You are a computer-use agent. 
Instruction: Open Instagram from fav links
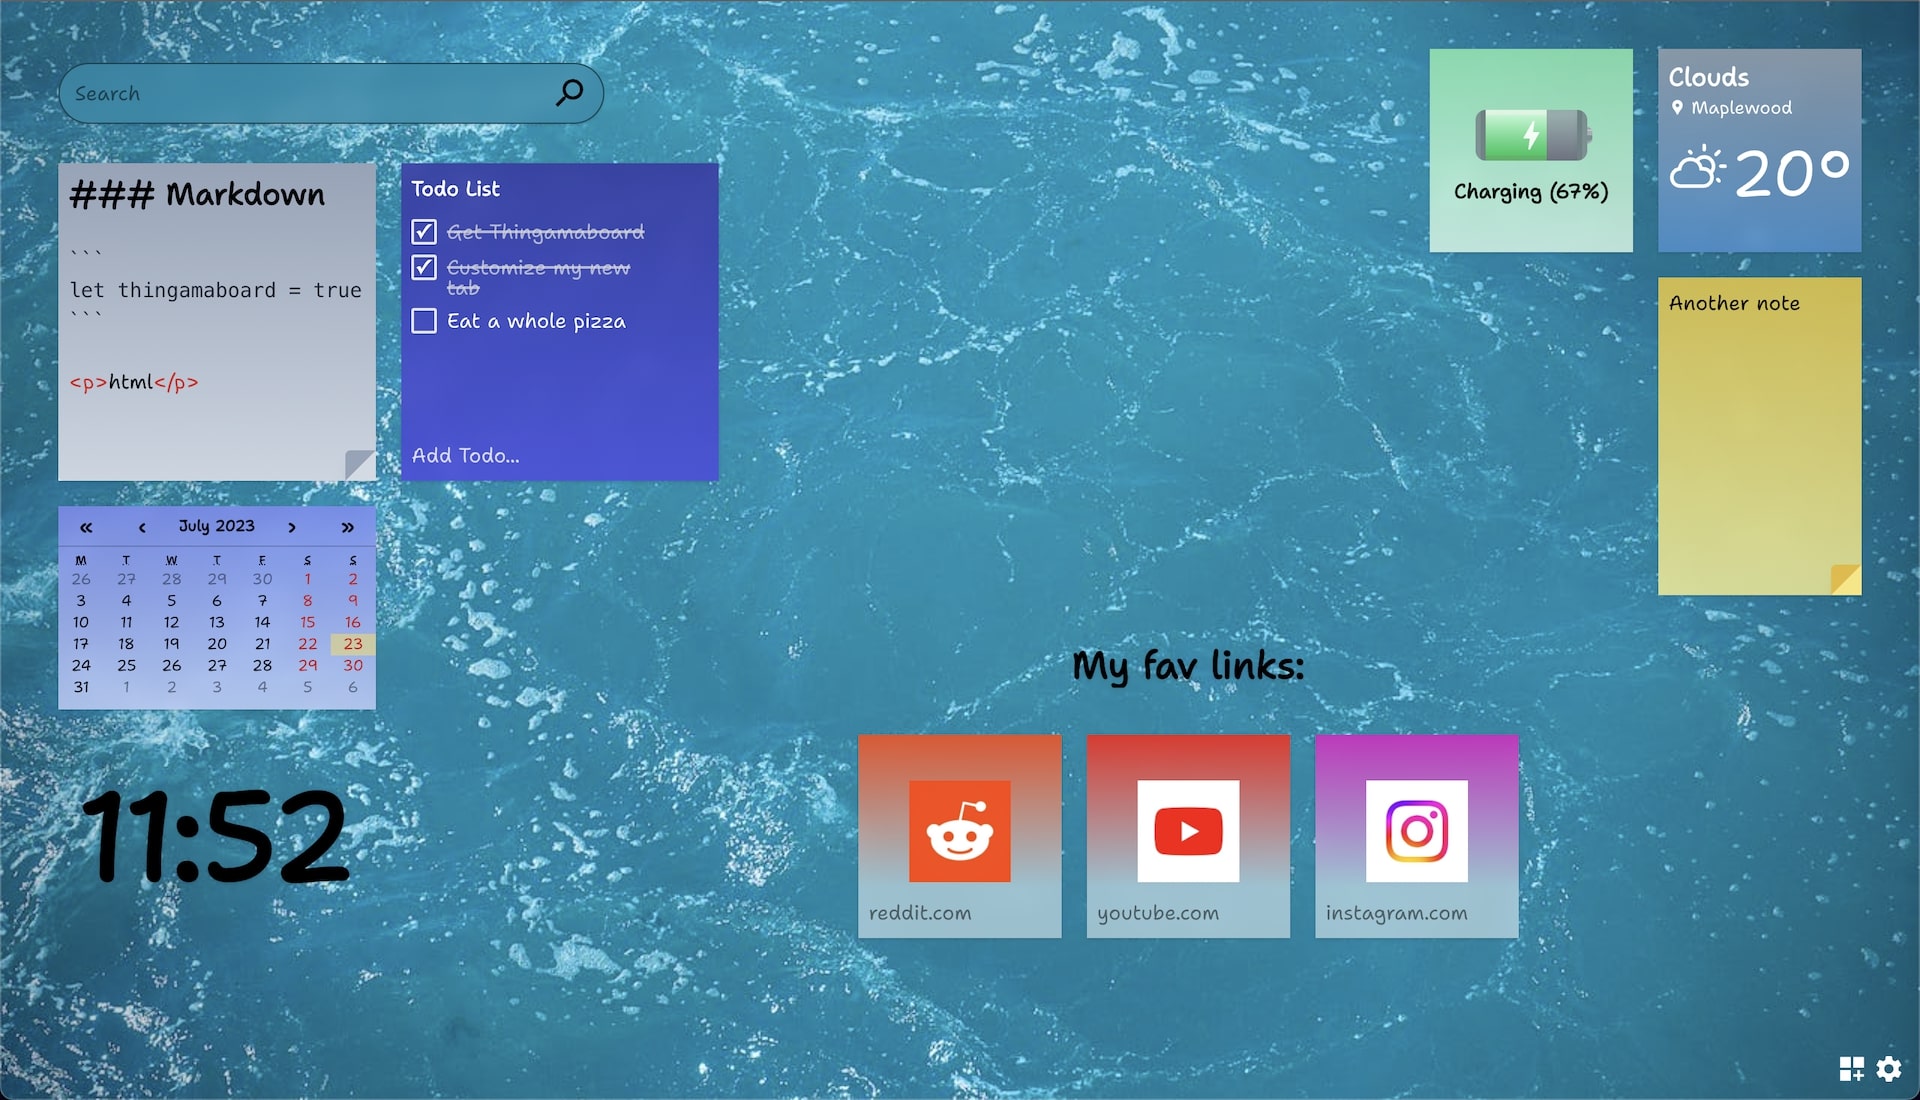click(1416, 831)
